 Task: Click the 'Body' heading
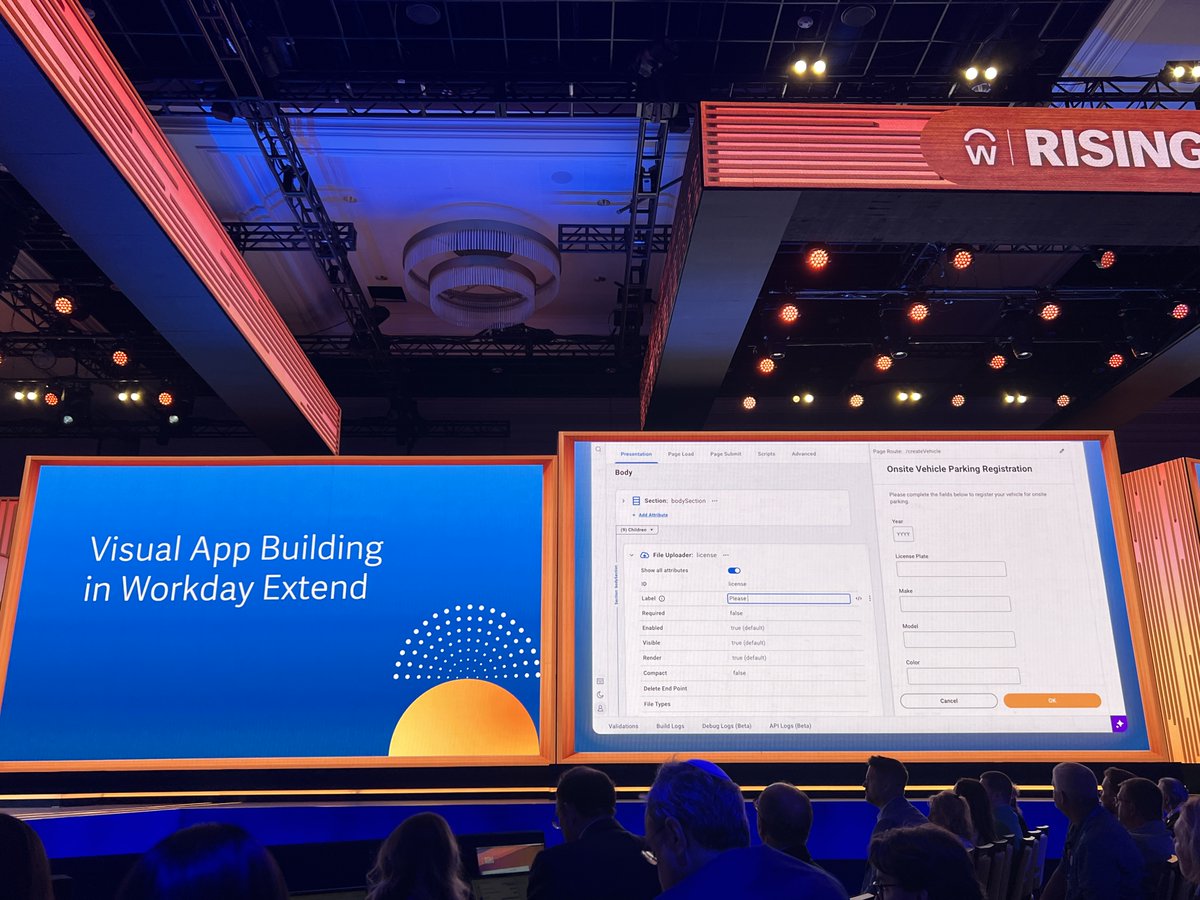click(624, 472)
